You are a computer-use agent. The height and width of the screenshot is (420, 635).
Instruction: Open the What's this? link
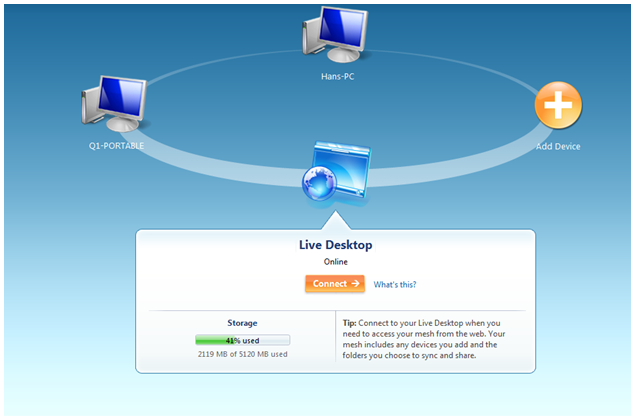point(394,284)
